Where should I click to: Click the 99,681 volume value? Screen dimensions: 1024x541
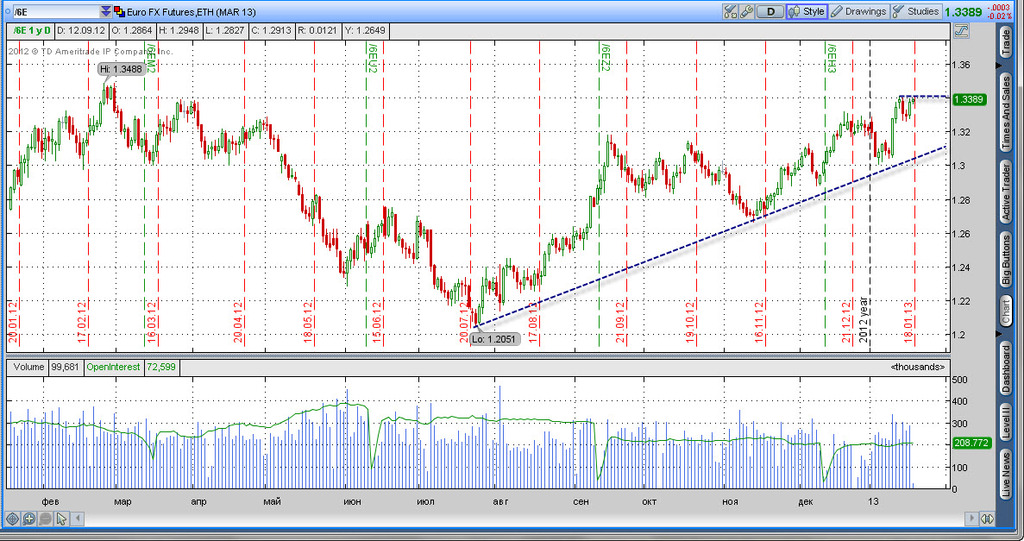tap(65, 367)
